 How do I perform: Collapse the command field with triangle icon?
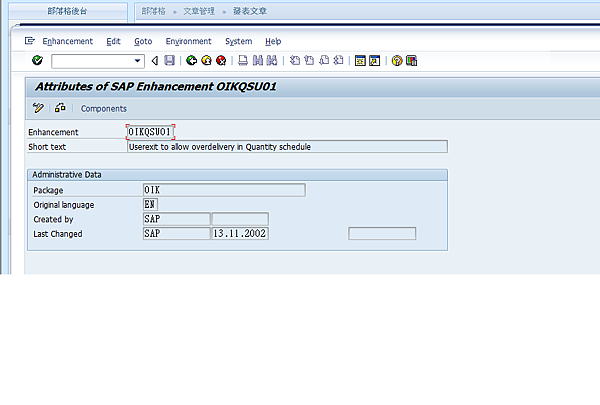pos(155,61)
